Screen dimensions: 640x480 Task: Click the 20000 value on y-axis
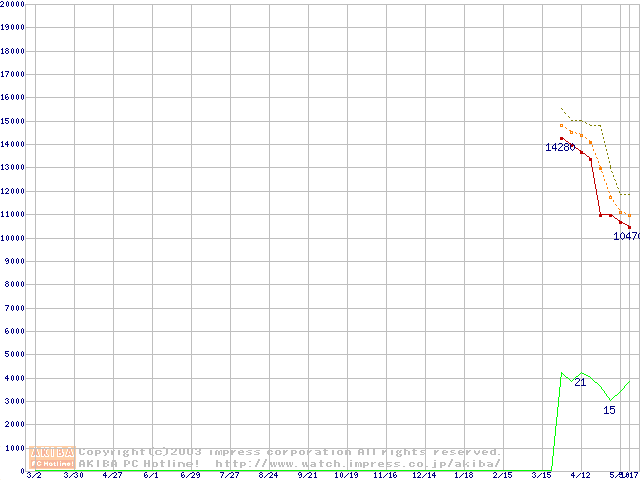coord(12,4)
